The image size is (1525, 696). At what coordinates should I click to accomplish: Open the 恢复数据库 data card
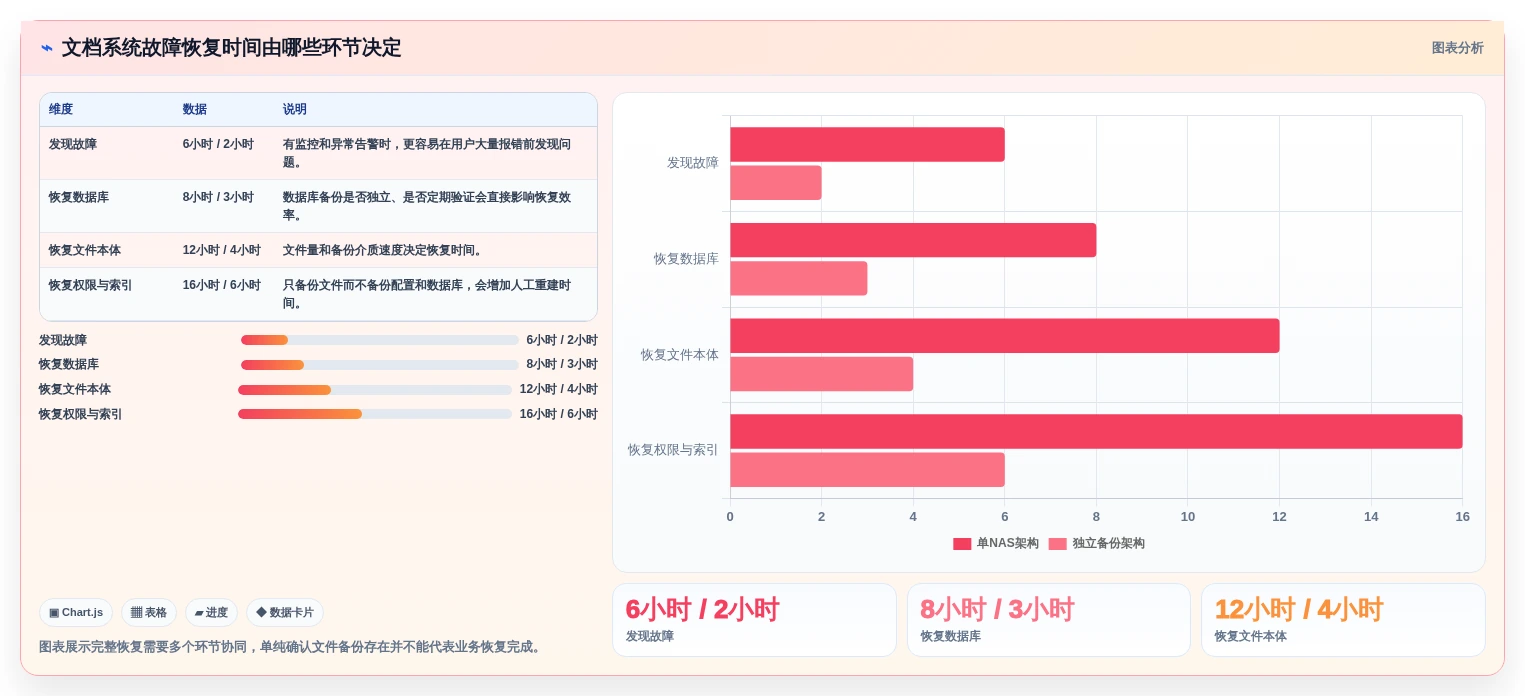click(1049, 620)
